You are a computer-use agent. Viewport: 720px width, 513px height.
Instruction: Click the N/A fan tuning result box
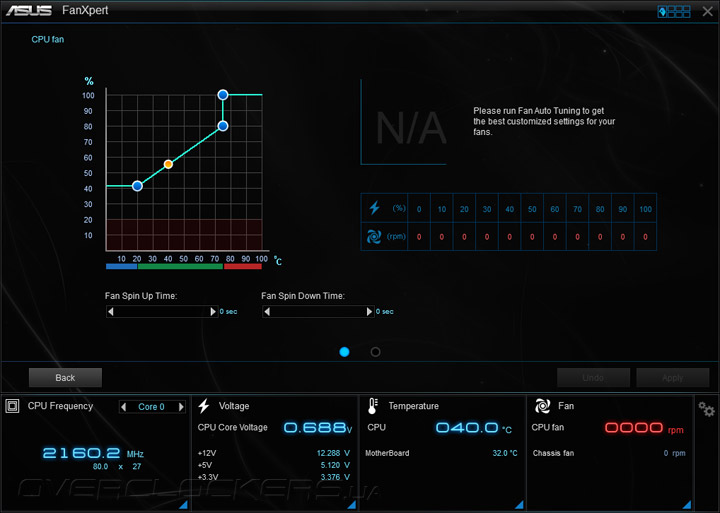(x=404, y=122)
